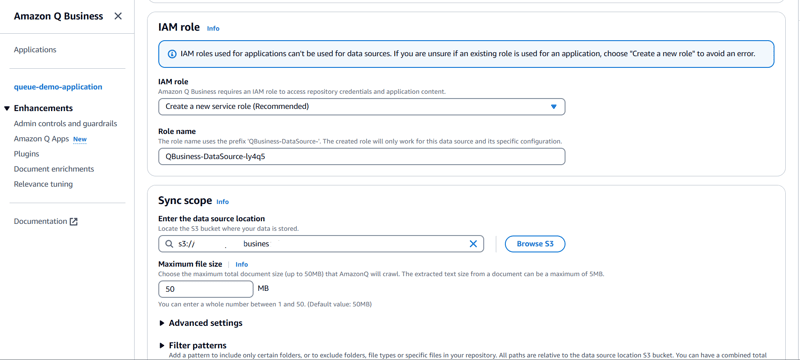Open Info link beside Maximum file size
Screen dimensions: 800x360
[x=241, y=264]
